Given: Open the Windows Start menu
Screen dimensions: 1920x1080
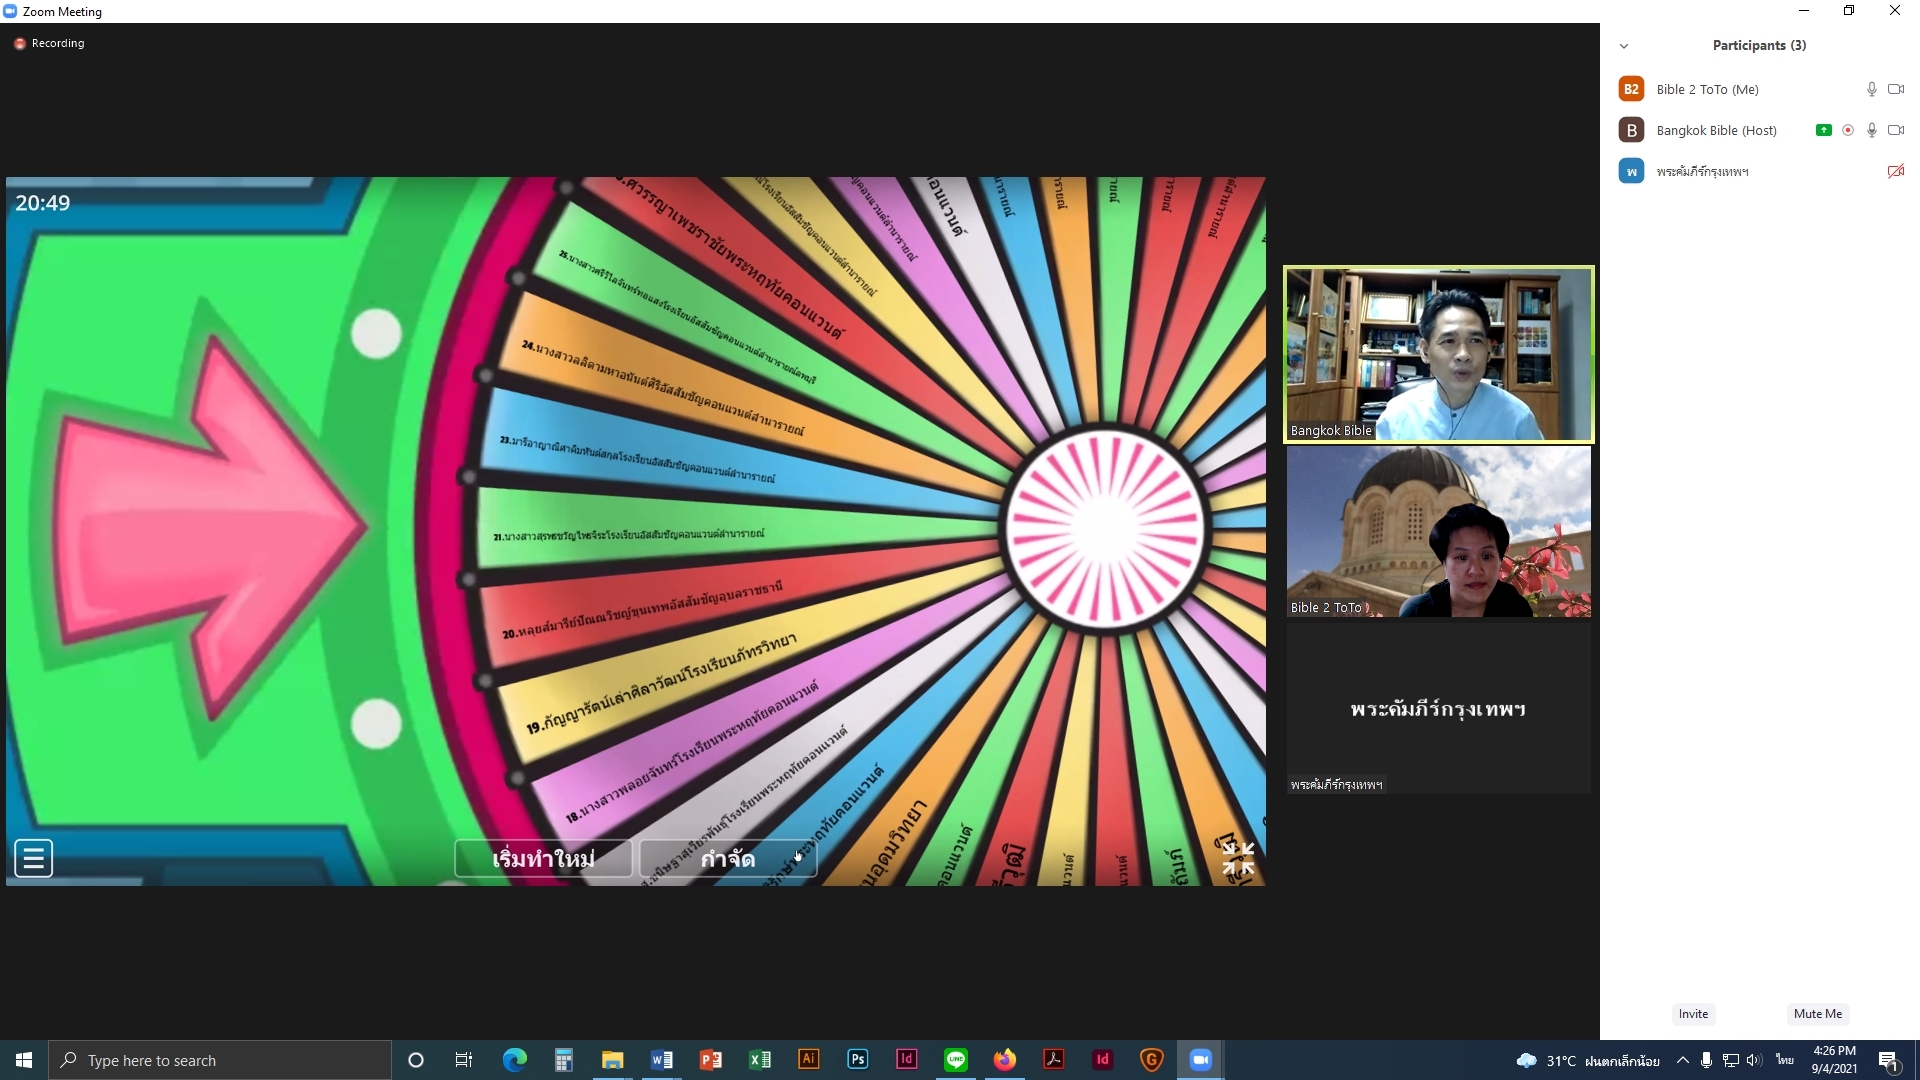Looking at the screenshot, I should pos(24,1060).
